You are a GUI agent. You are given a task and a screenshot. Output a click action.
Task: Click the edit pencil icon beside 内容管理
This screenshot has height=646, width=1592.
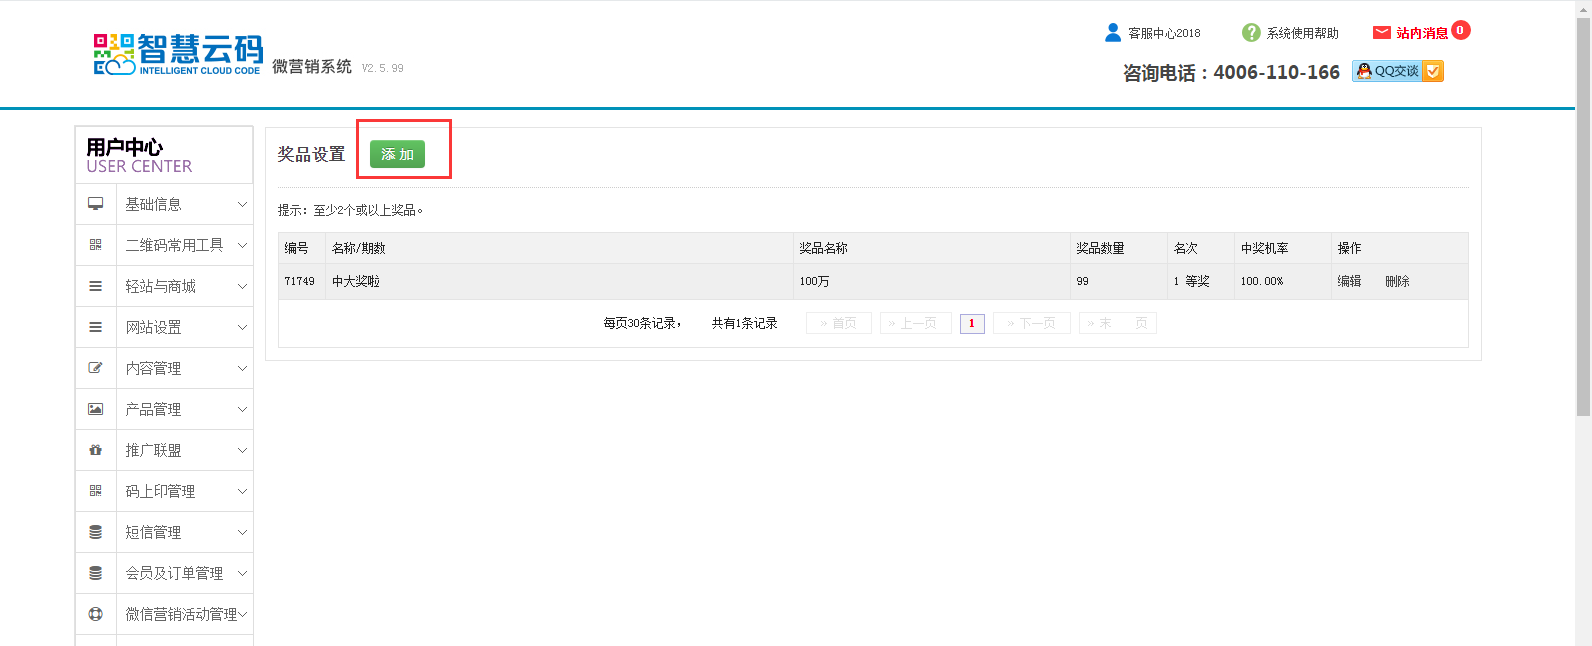pyautogui.click(x=95, y=368)
